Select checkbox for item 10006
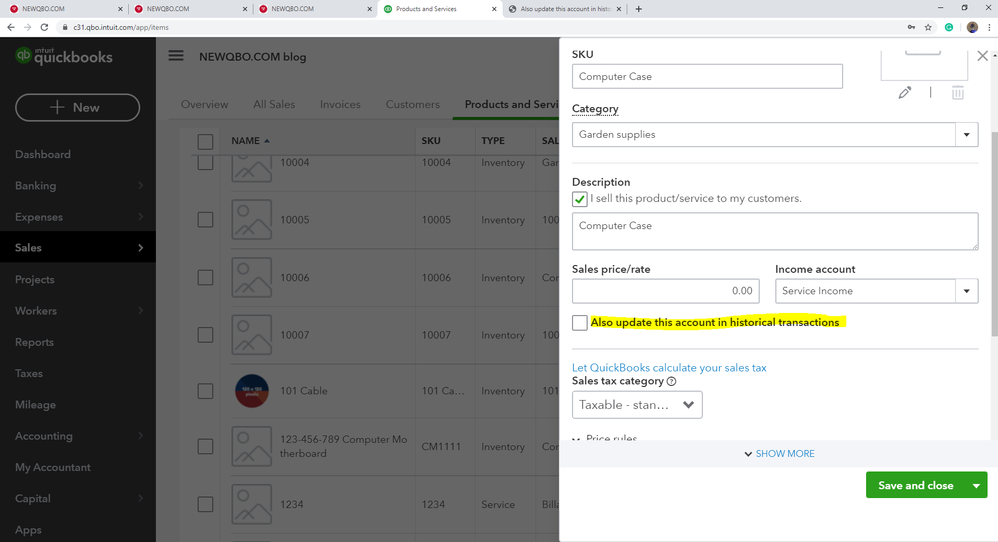The width and height of the screenshot is (998, 542). (205, 277)
